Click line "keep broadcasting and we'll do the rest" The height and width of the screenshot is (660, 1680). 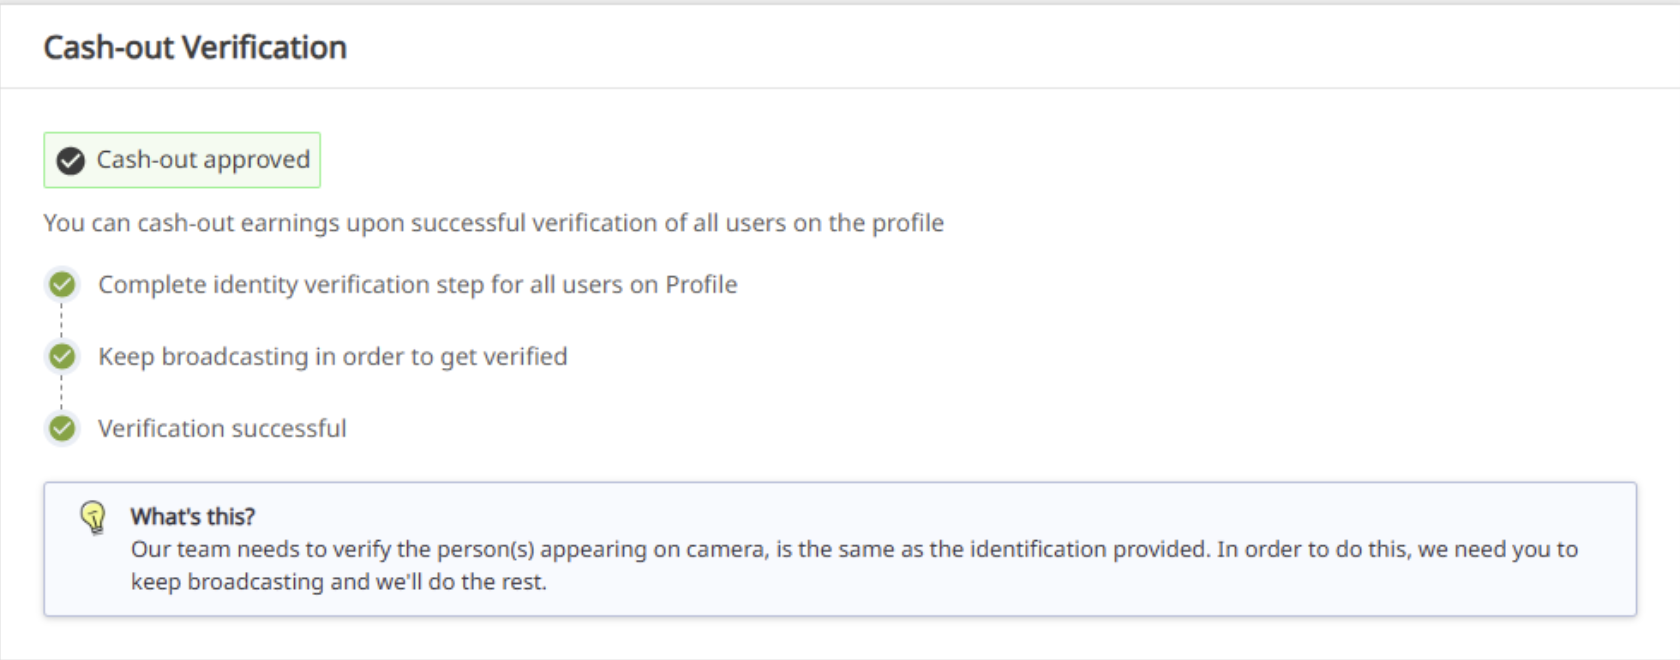point(339,582)
